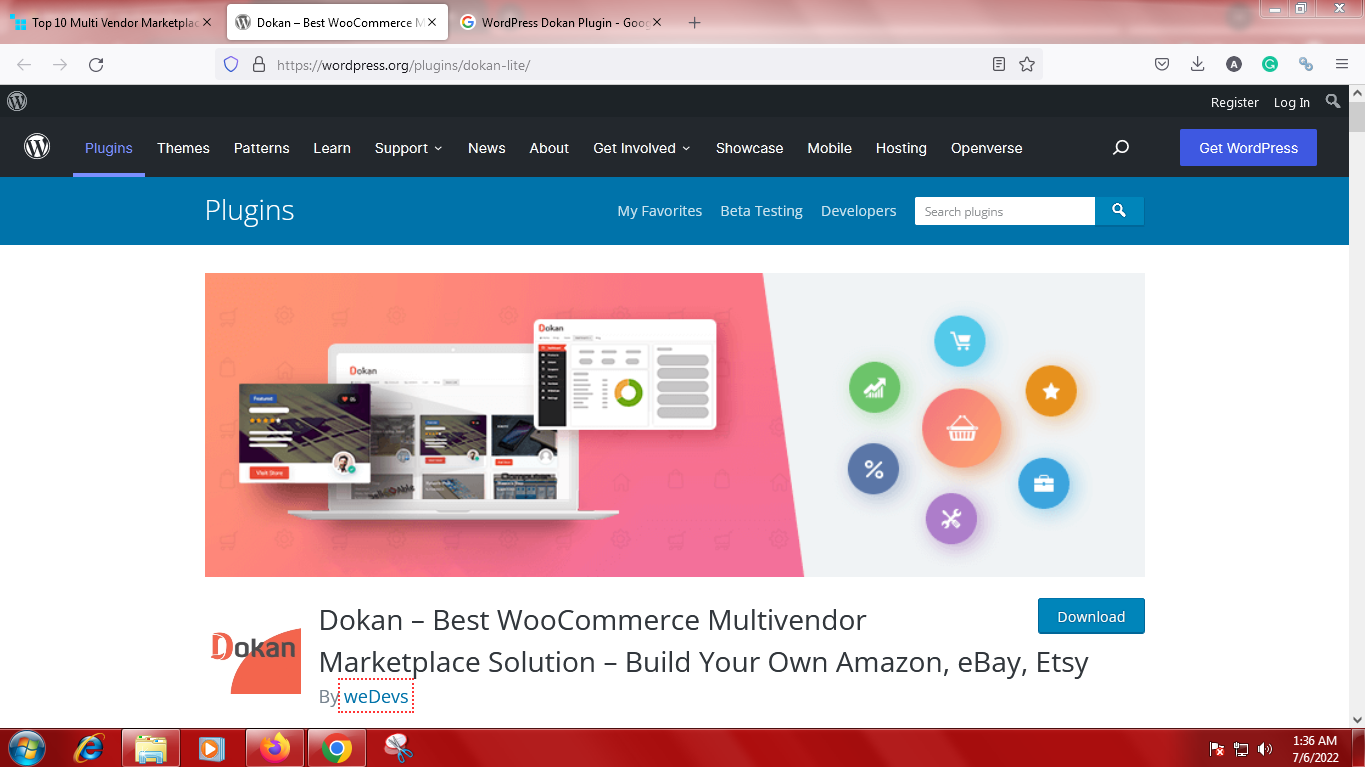The height and width of the screenshot is (767, 1365).
Task: Open Windows Media Player on taskbar
Action: [212, 748]
